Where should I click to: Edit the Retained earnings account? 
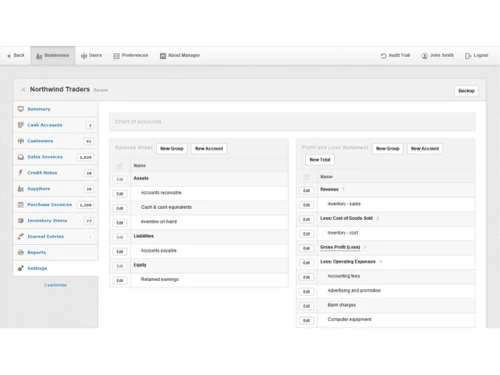click(120, 280)
